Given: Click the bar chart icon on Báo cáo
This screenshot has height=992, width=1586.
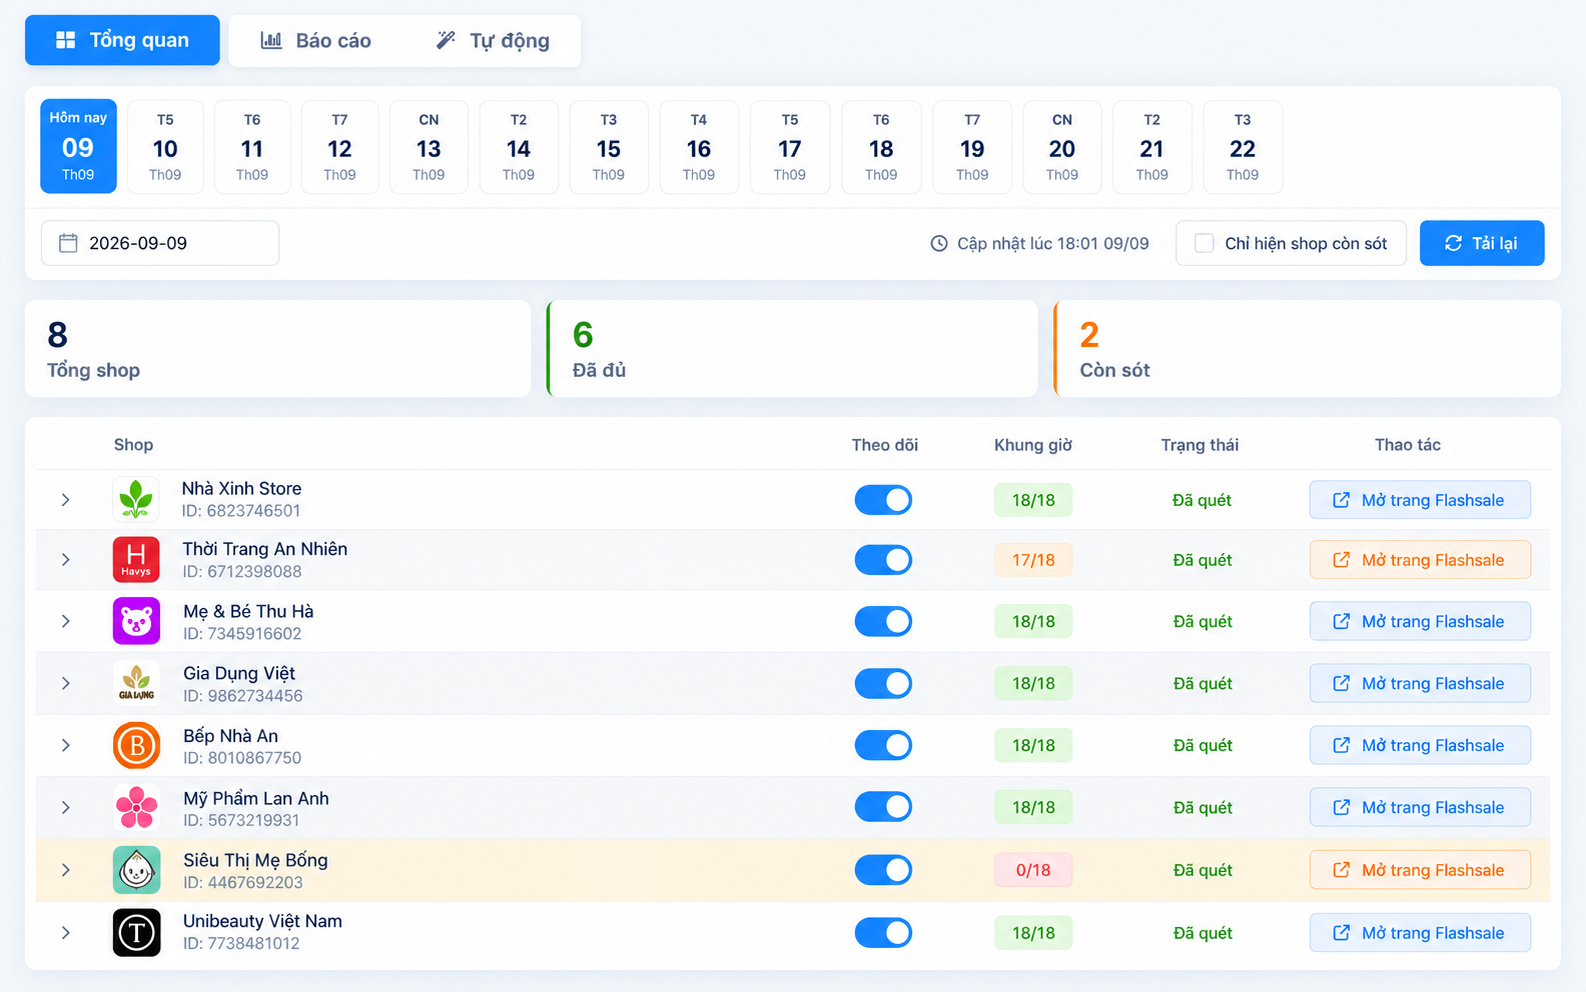Looking at the screenshot, I should tap(271, 40).
